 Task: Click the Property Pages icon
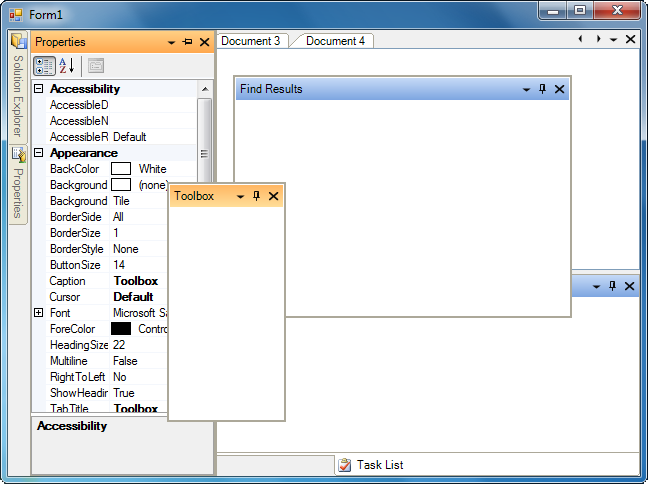pyautogui.click(x=96, y=66)
